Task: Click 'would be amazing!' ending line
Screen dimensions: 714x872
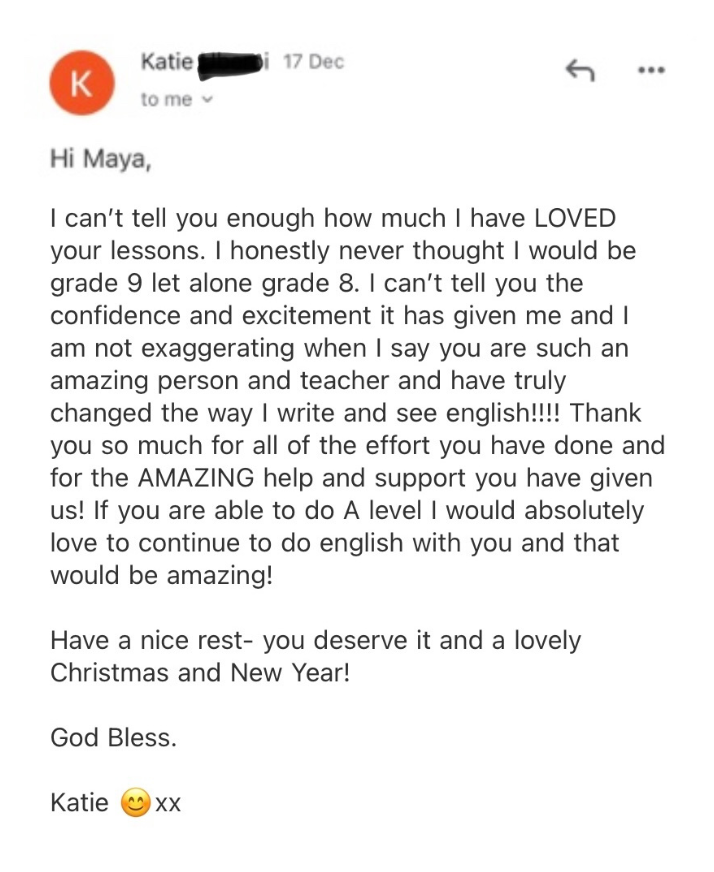Action: [x=162, y=576]
